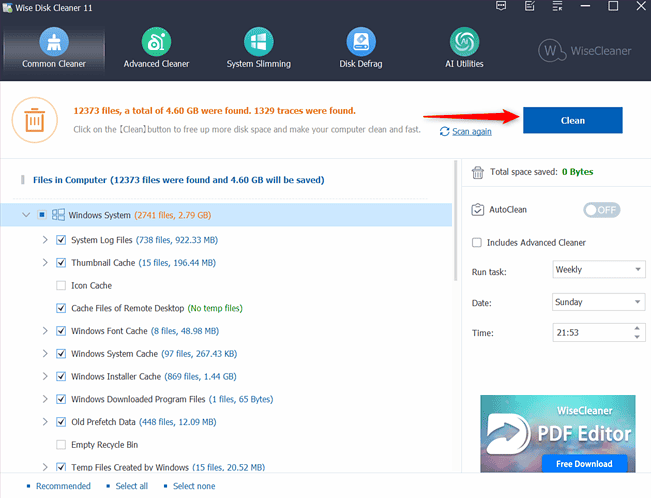Viewport: 651px width, 498px height.
Task: Open the System Slimming section
Action: pyautogui.click(x=258, y=48)
